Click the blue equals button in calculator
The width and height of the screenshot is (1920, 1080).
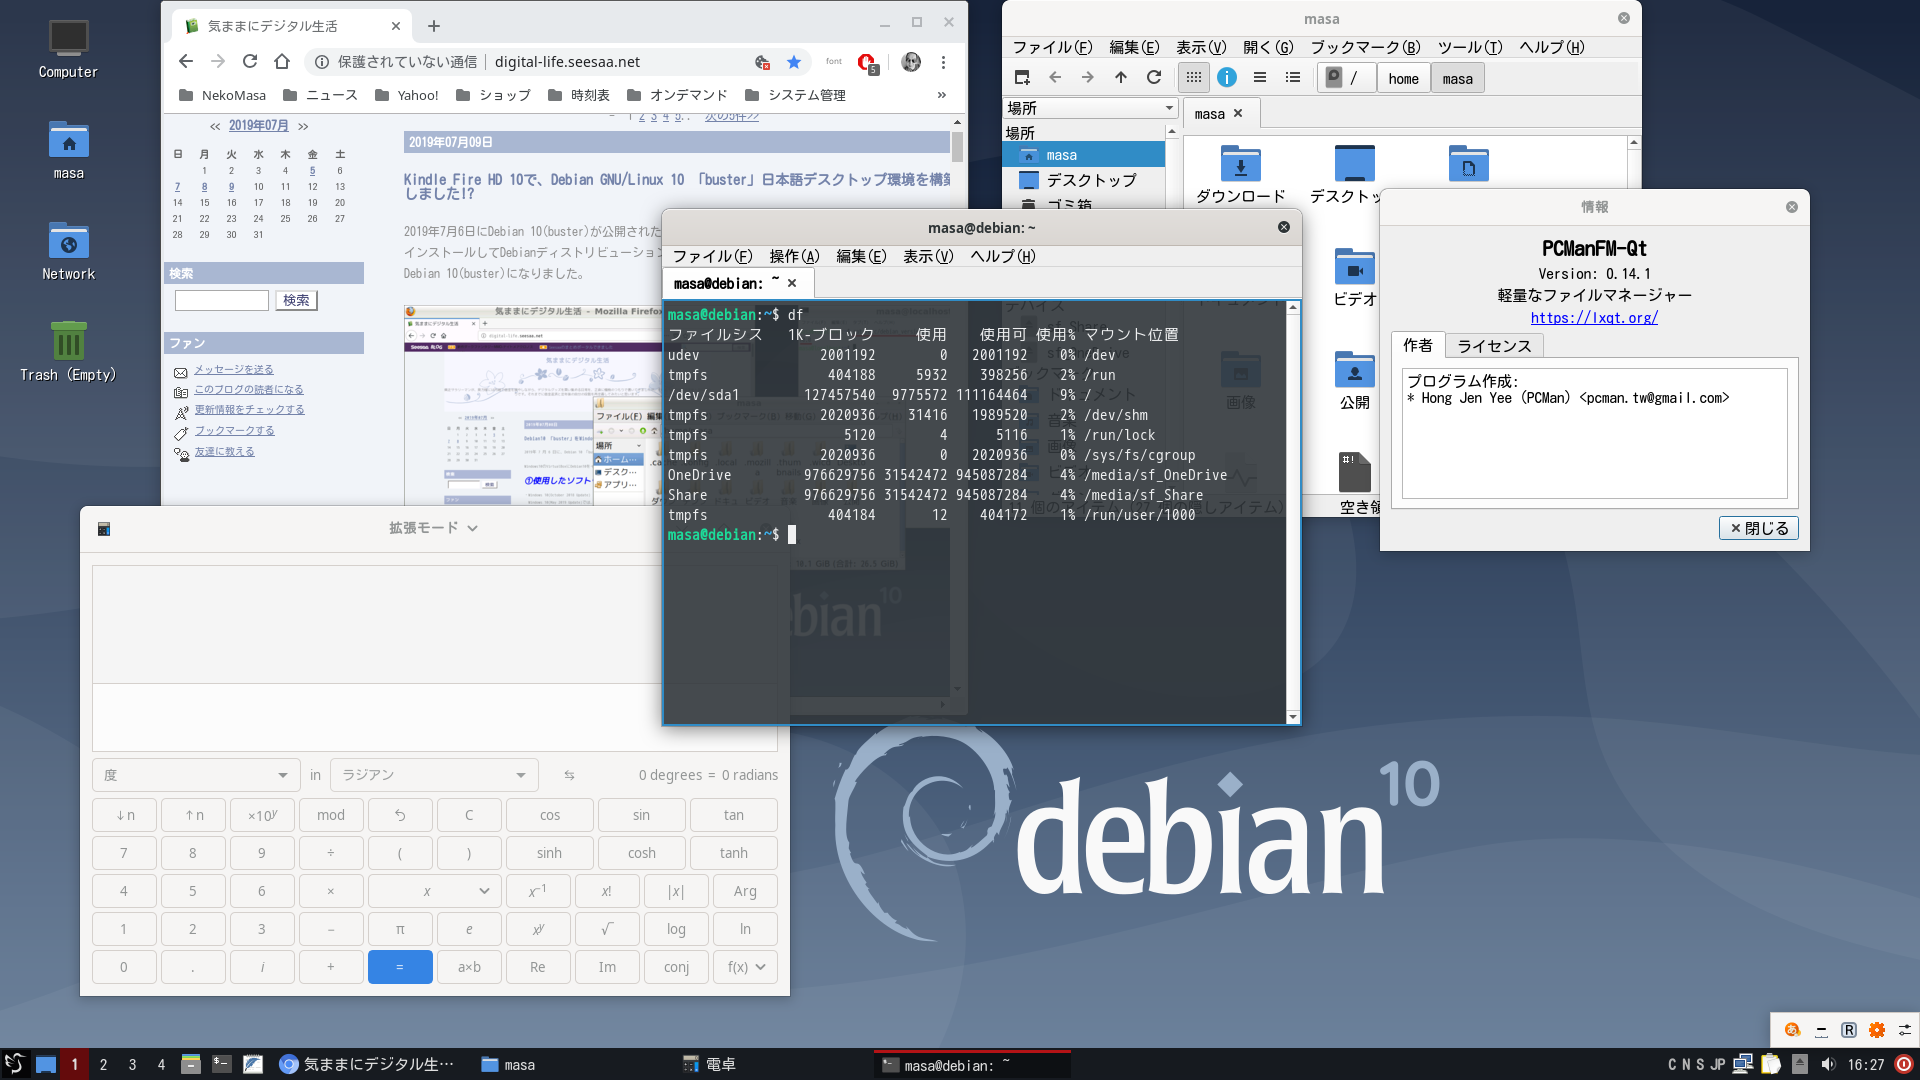click(x=400, y=967)
